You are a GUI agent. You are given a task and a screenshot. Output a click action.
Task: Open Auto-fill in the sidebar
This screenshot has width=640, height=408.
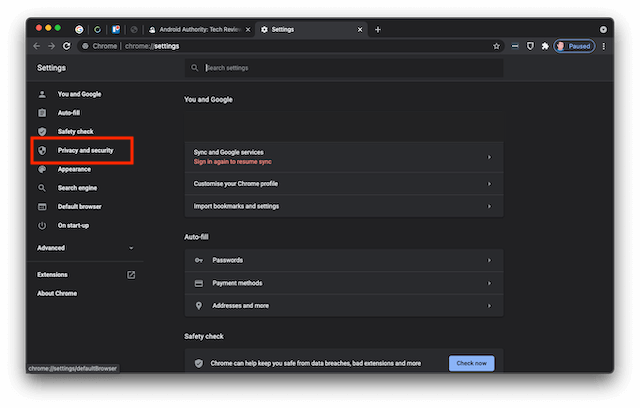point(69,113)
